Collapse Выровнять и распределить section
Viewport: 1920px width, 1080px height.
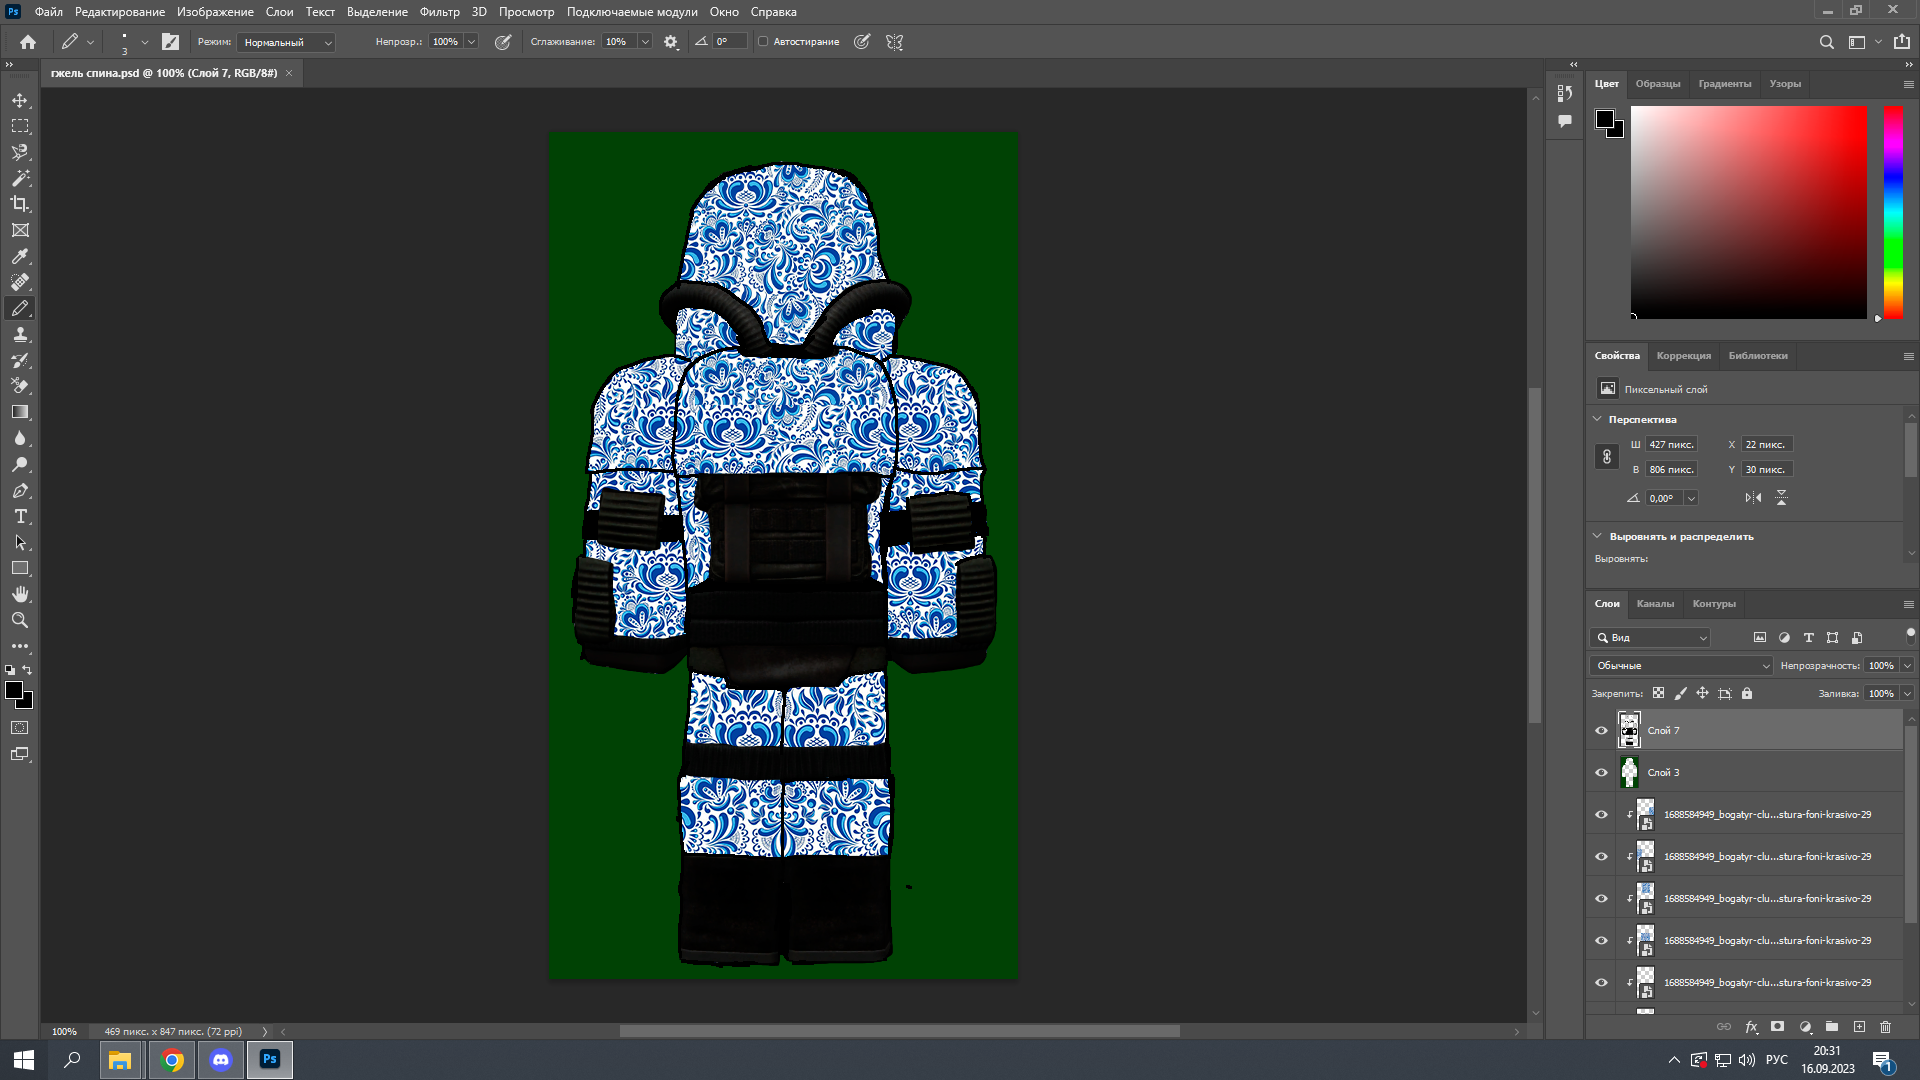pyautogui.click(x=1597, y=536)
